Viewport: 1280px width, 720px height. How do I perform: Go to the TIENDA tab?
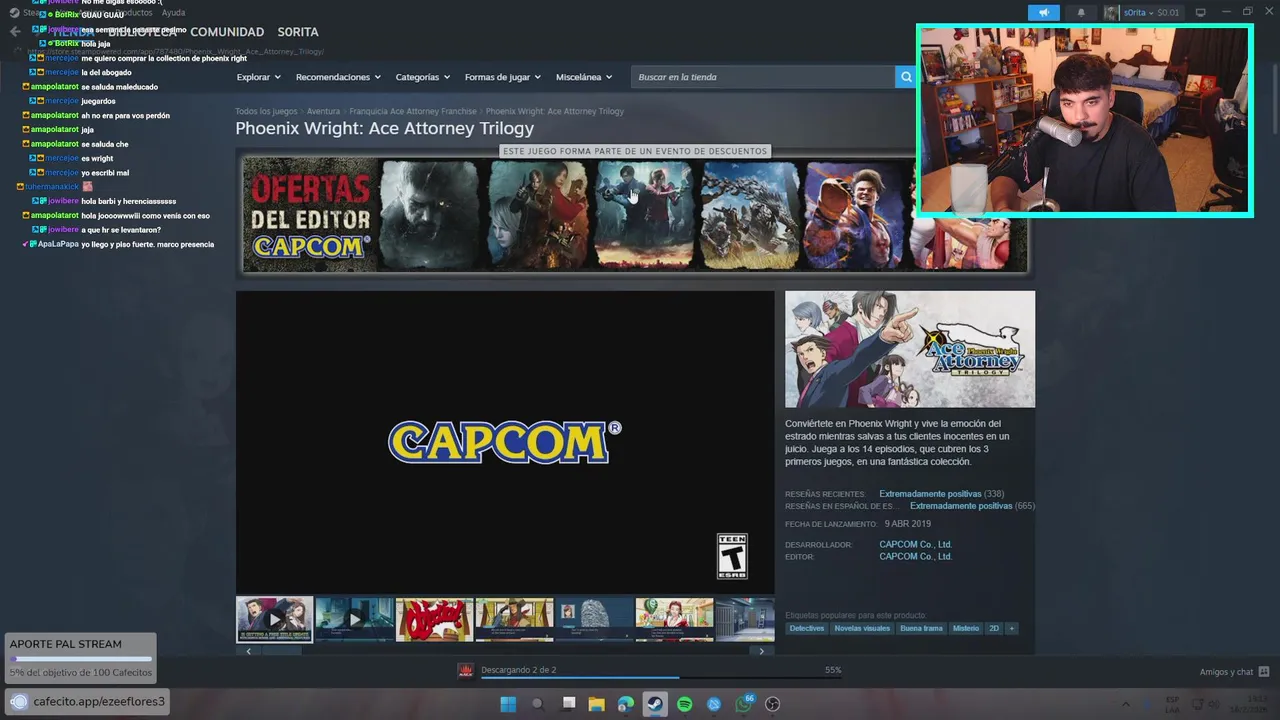click(x=73, y=32)
